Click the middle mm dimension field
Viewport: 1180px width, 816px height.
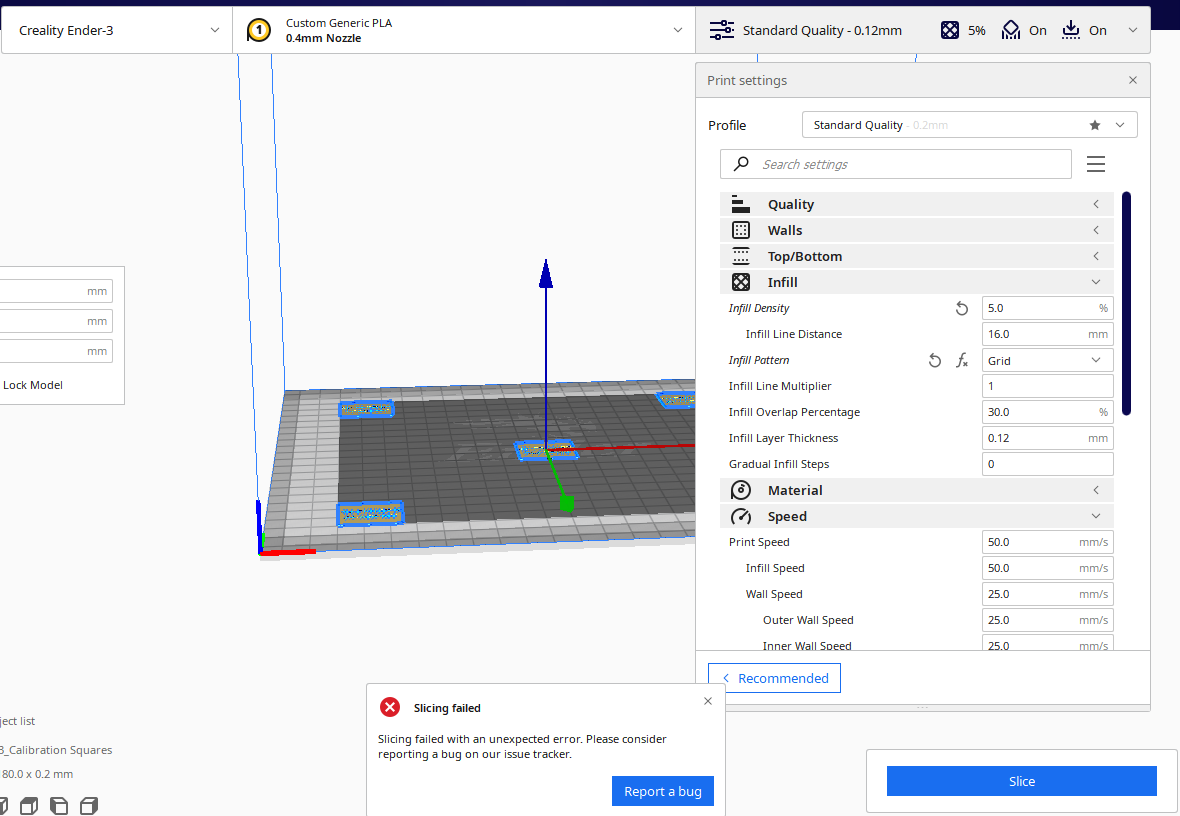56,321
